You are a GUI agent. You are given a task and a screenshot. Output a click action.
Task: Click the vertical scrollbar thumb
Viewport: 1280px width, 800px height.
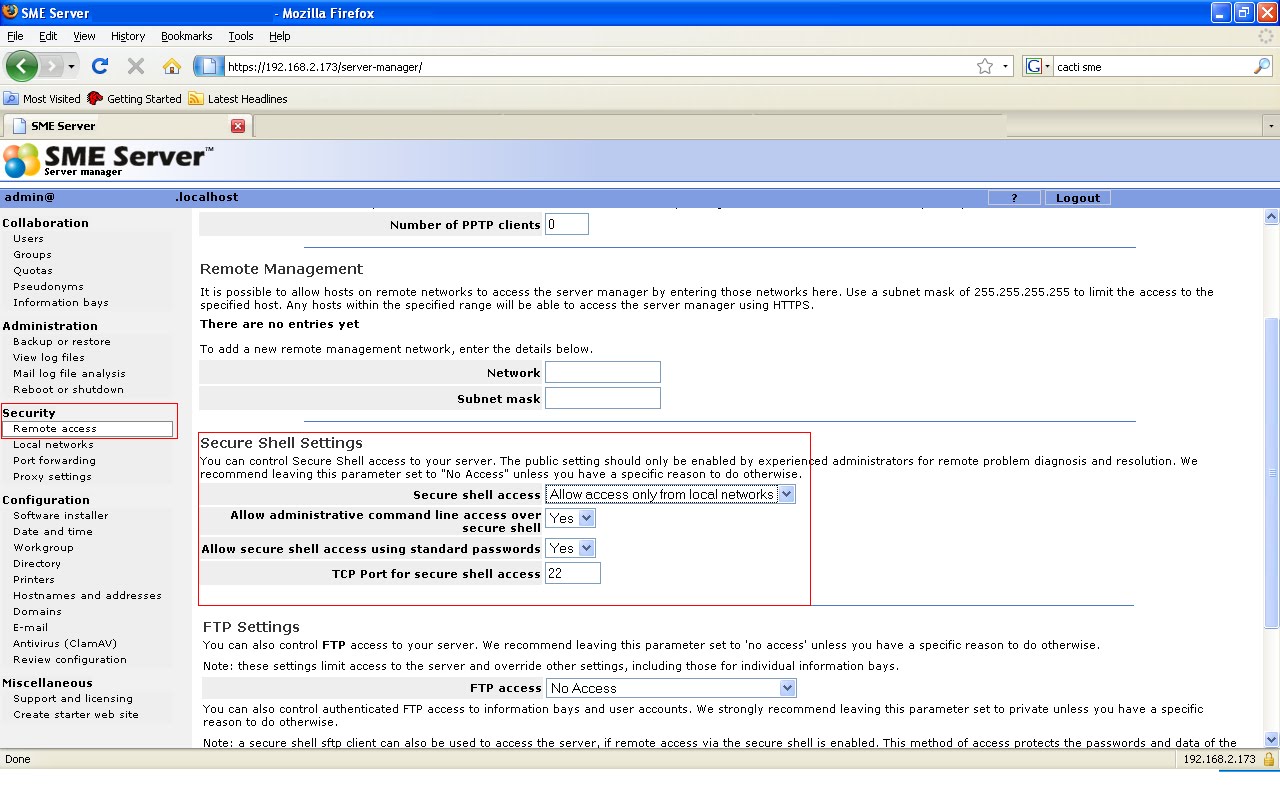1271,473
